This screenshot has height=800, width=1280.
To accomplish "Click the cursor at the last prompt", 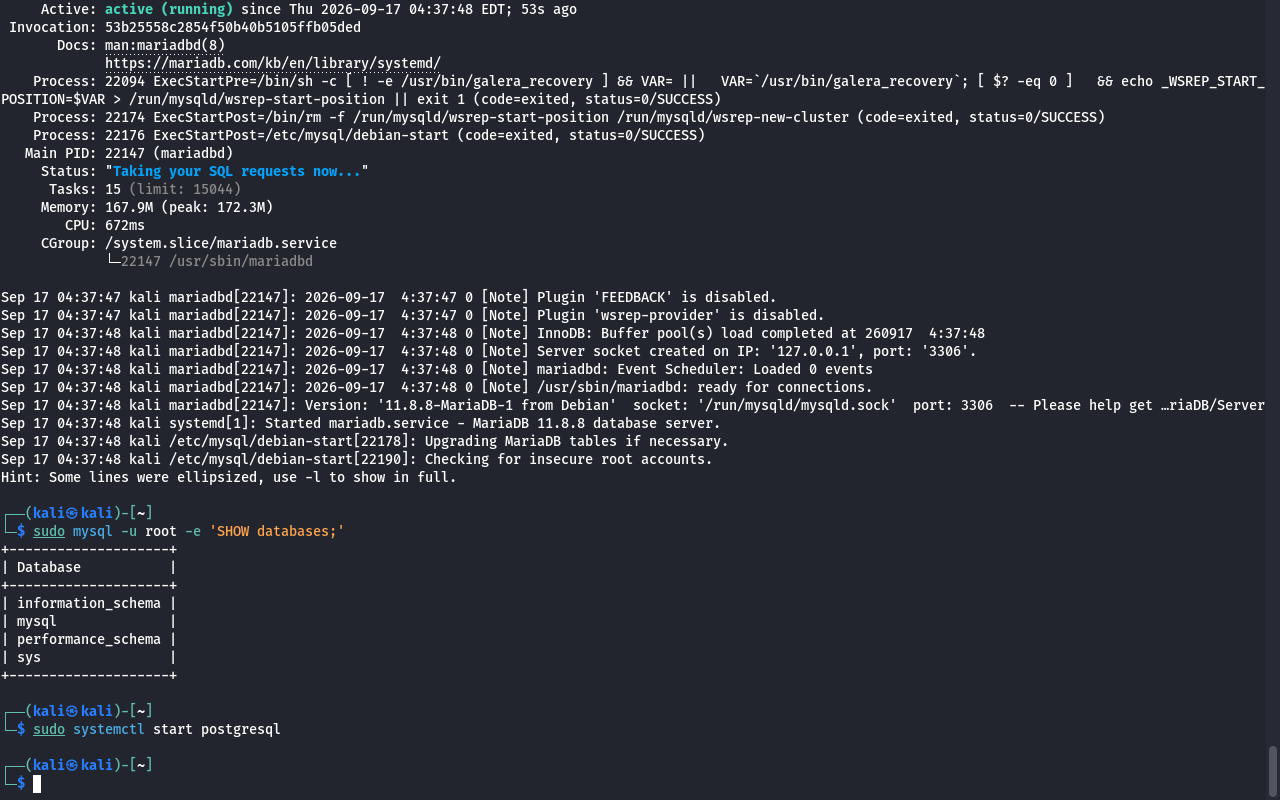I will tap(37, 784).
